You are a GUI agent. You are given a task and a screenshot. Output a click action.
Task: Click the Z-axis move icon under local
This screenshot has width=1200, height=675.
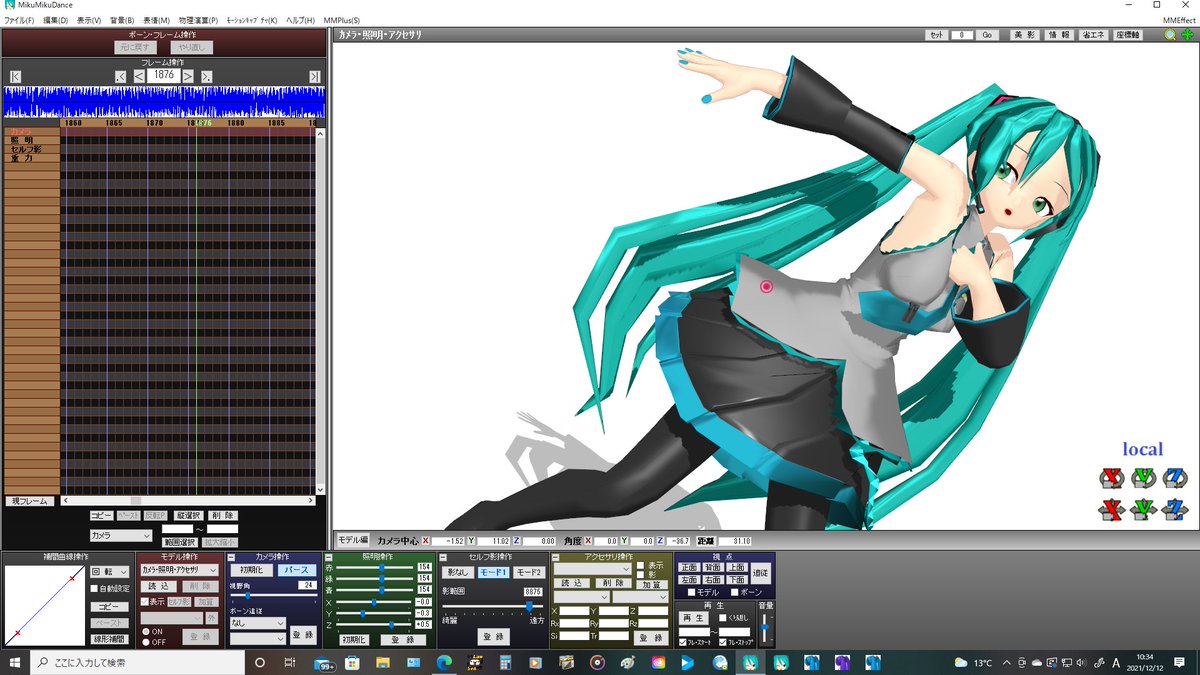(1174, 510)
